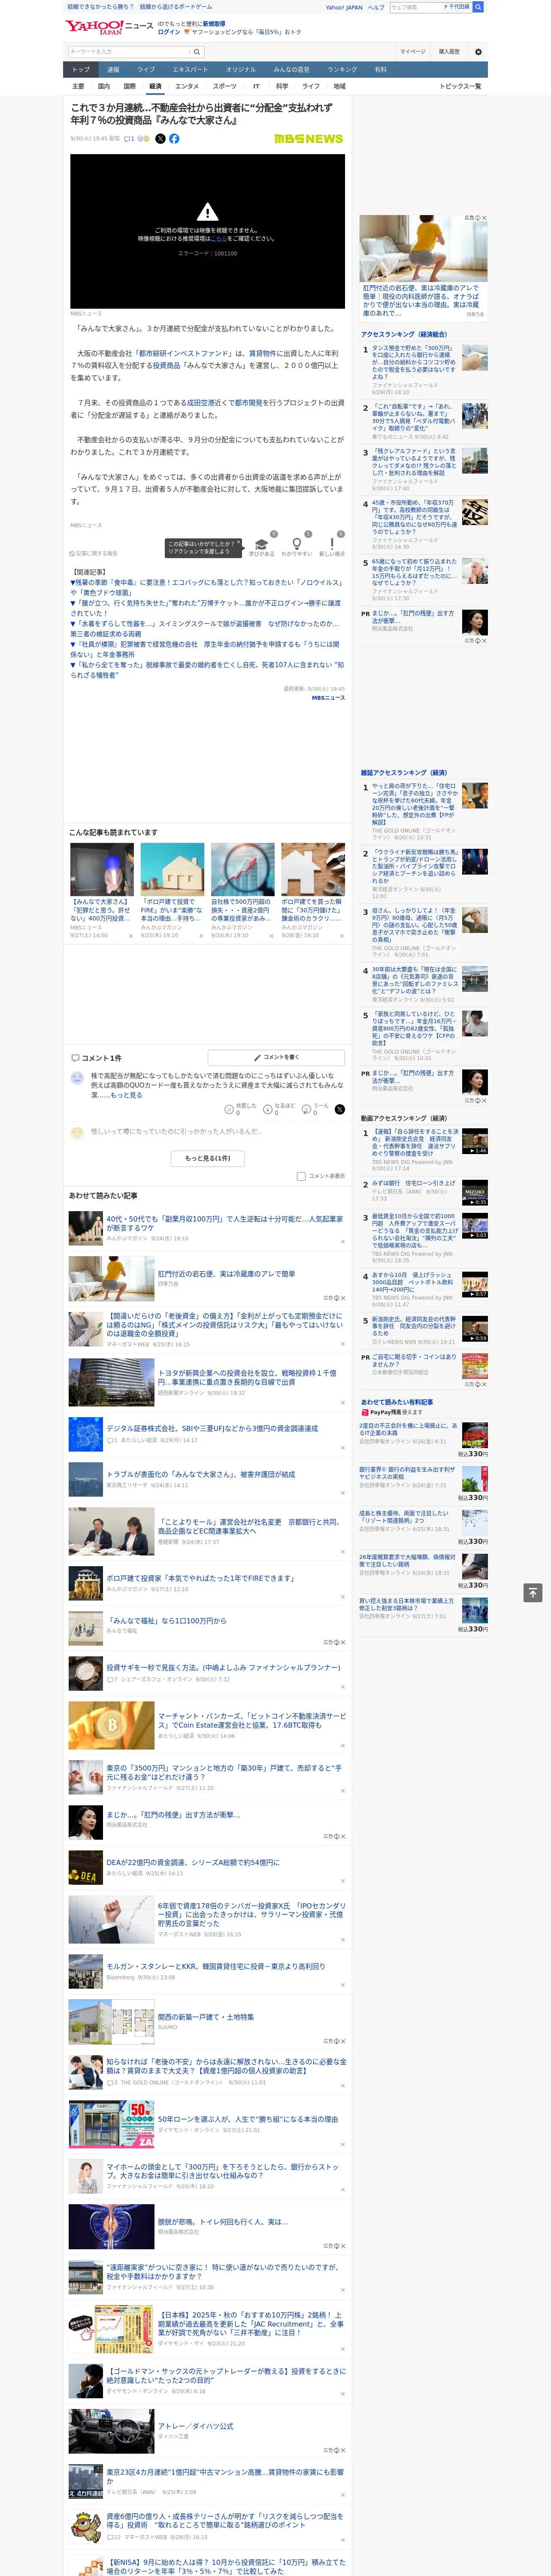Click the ヘルプ link at top
Screen dimensions: 551x2576
(375, 7)
